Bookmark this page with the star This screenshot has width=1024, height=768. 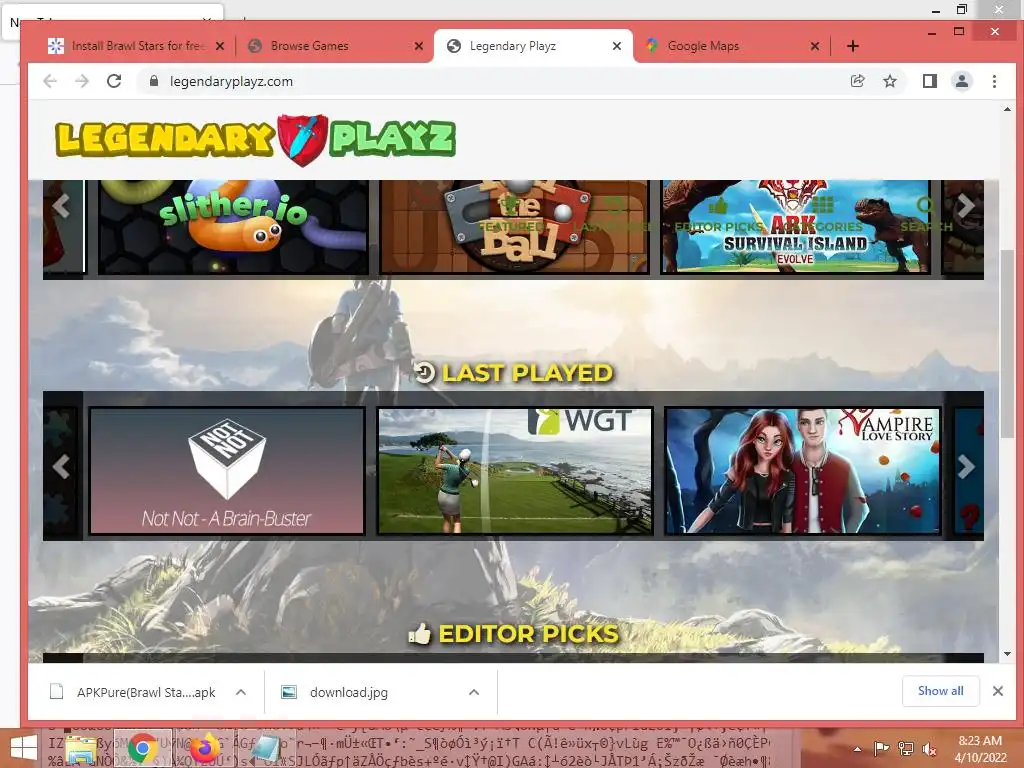(889, 81)
